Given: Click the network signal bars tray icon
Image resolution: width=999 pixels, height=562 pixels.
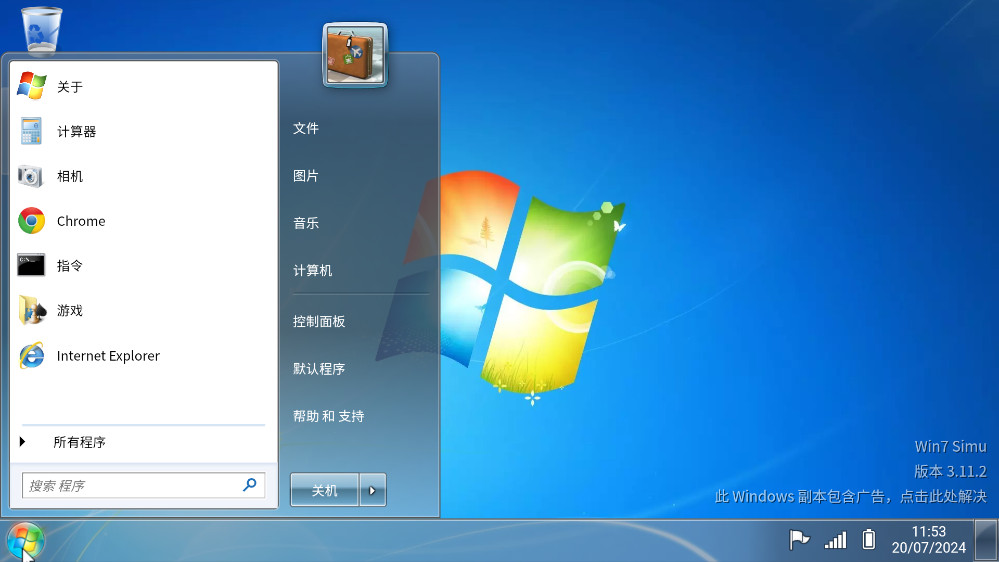Looking at the screenshot, I should tap(835, 540).
